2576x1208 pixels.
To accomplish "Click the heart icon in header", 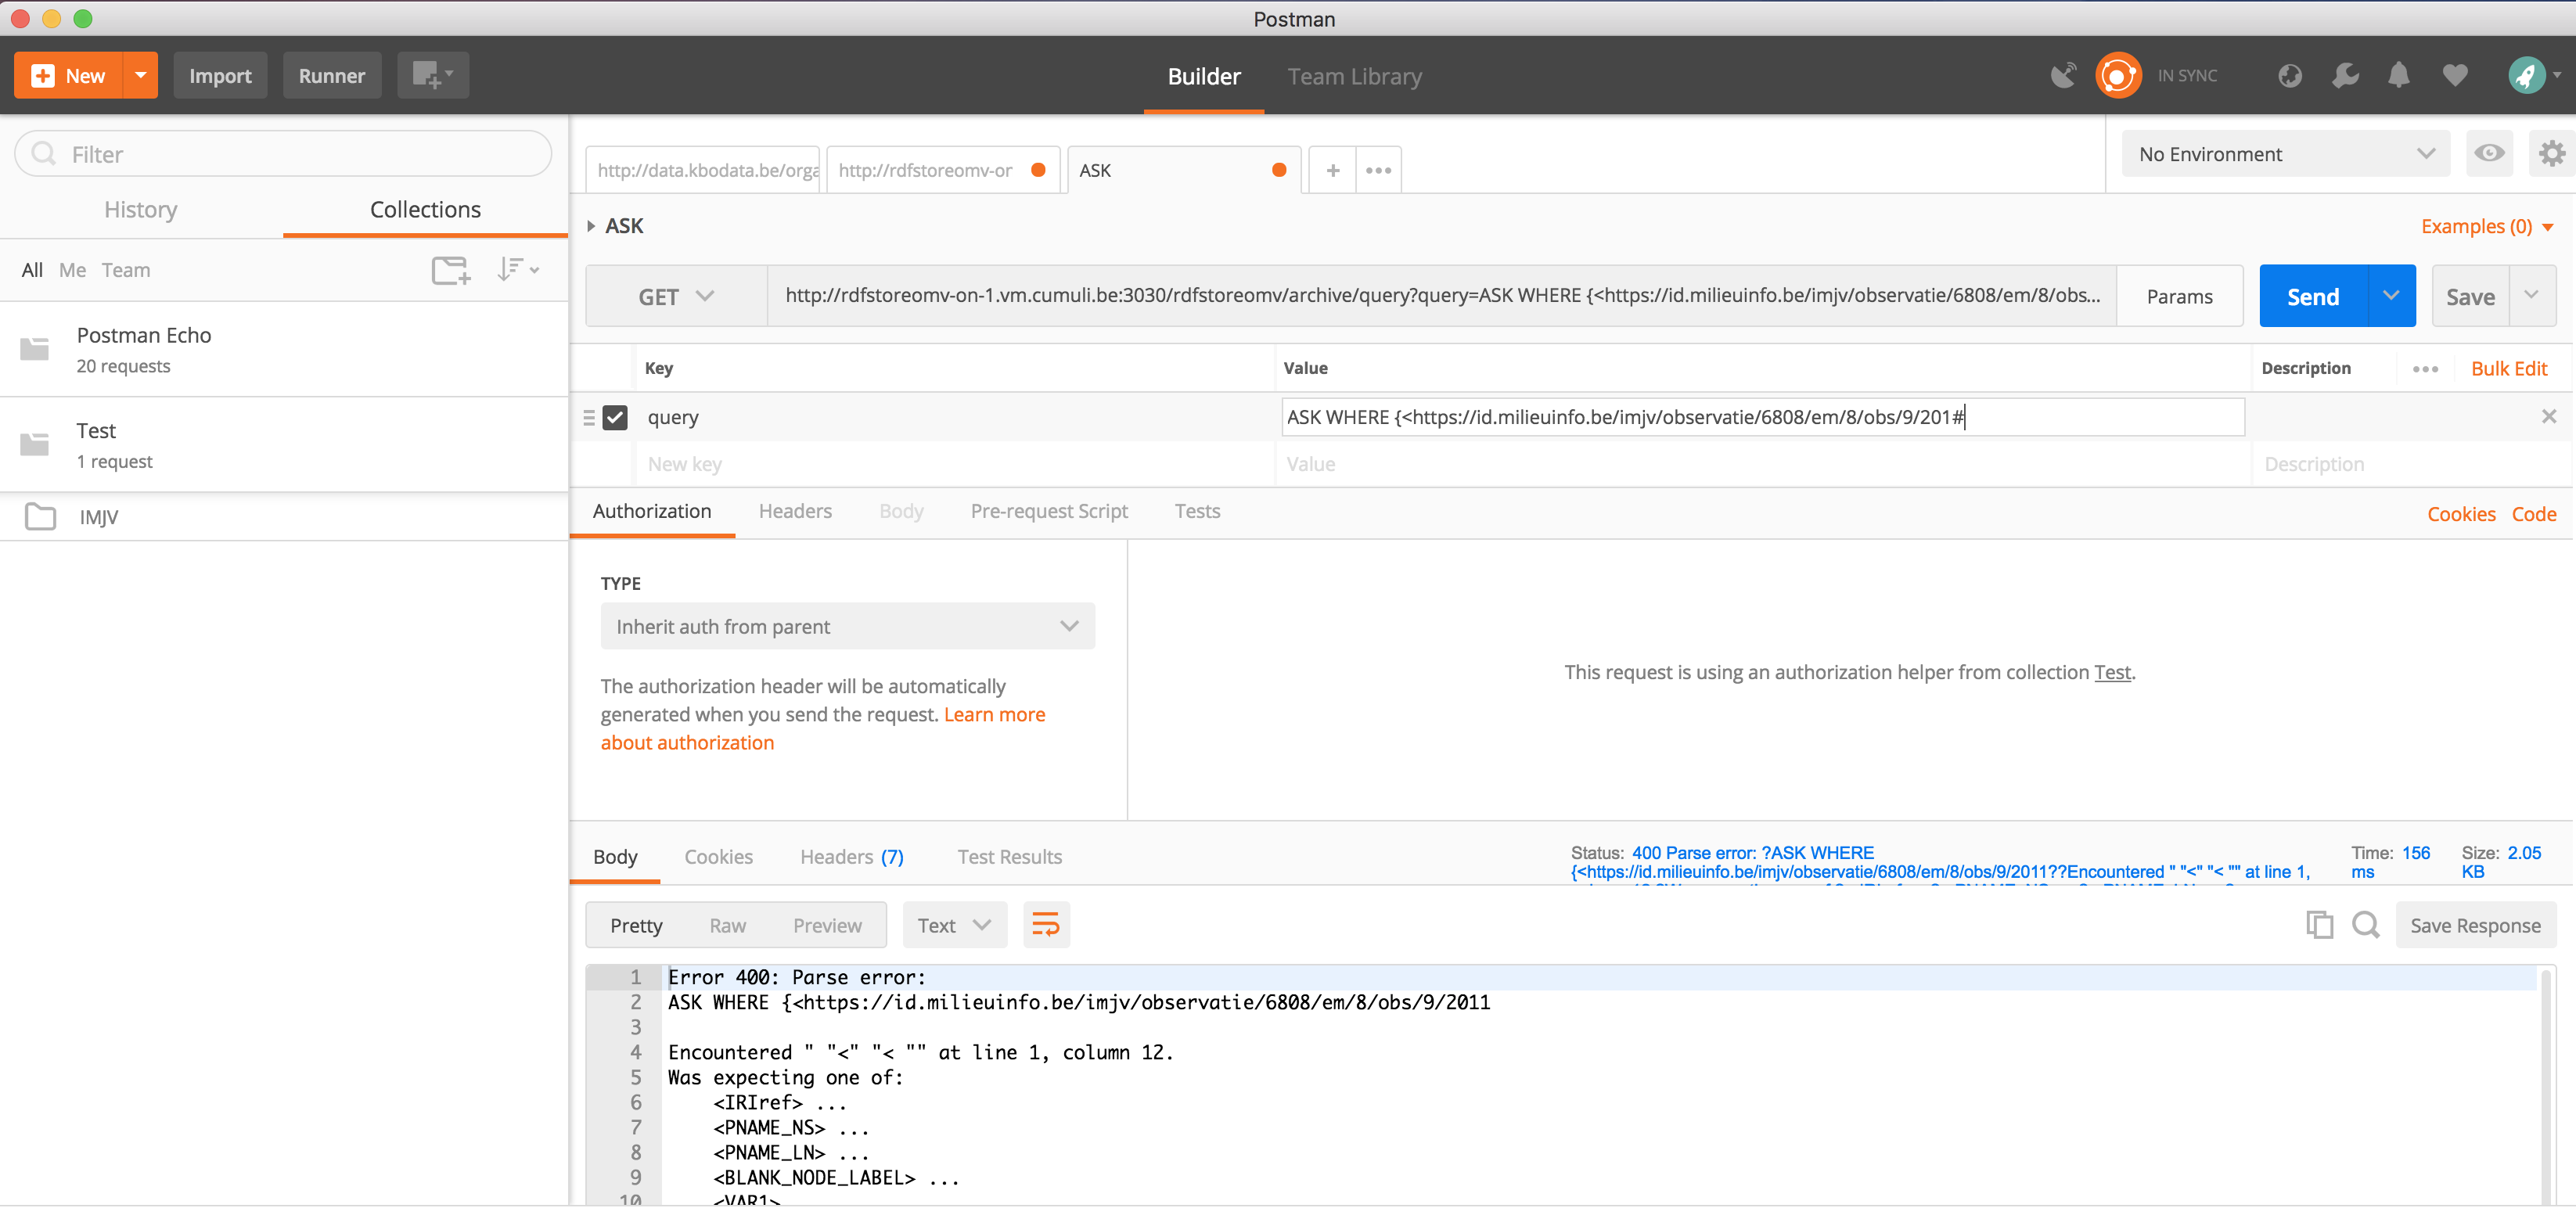I will (2454, 76).
